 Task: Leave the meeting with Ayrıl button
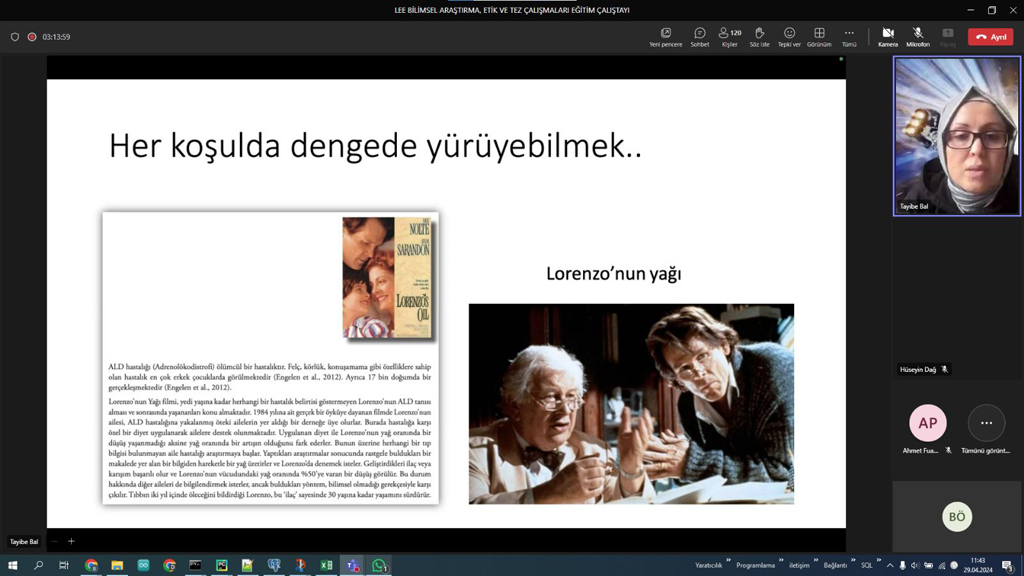pyautogui.click(x=990, y=37)
